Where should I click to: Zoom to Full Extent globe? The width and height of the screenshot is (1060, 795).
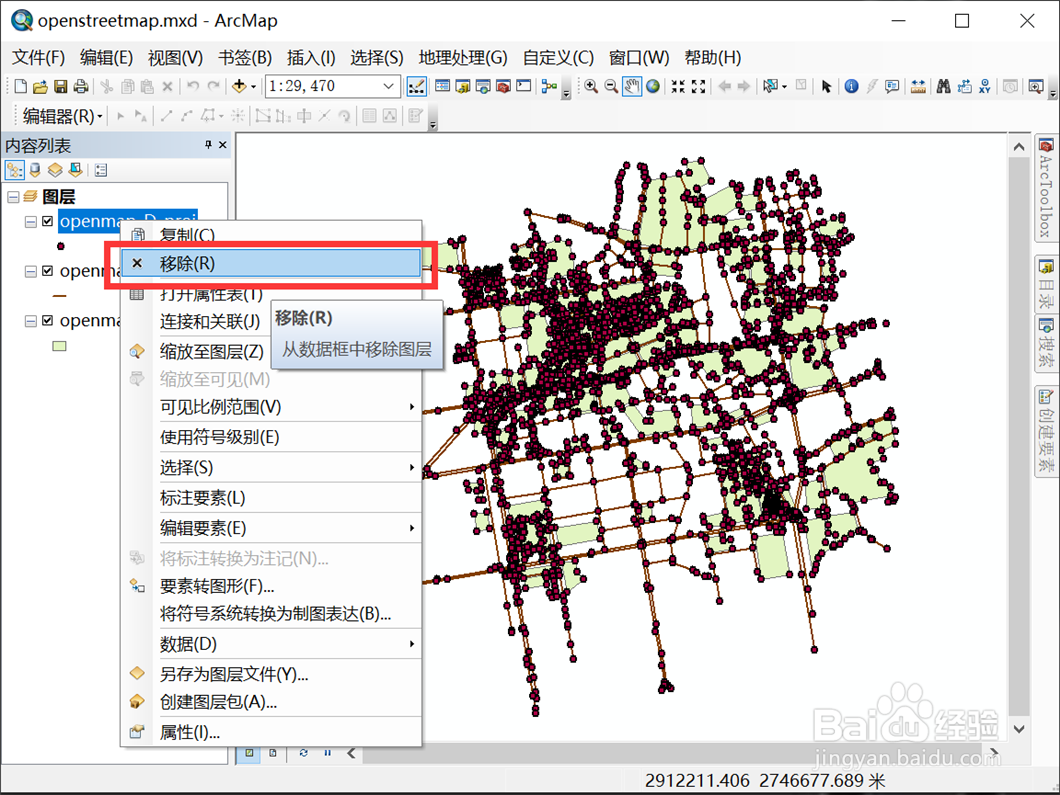[x=653, y=87]
